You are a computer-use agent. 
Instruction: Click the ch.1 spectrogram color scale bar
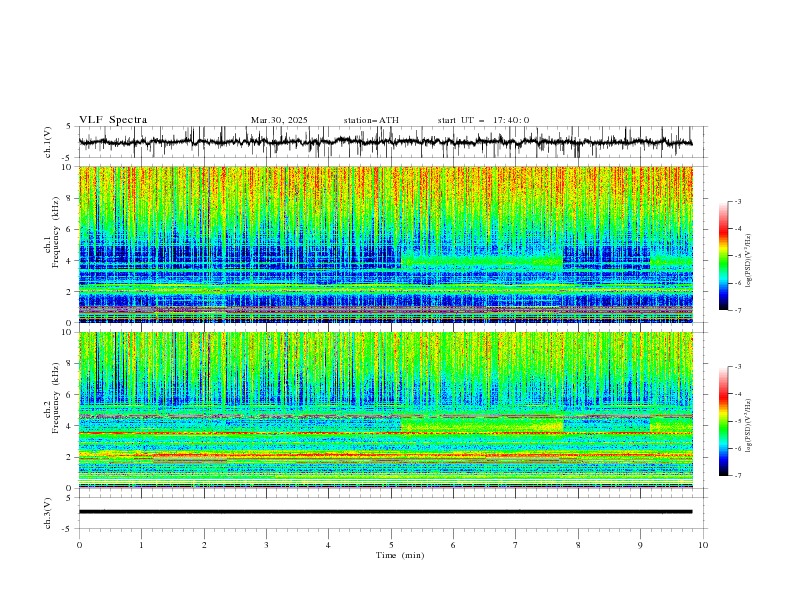723,256
